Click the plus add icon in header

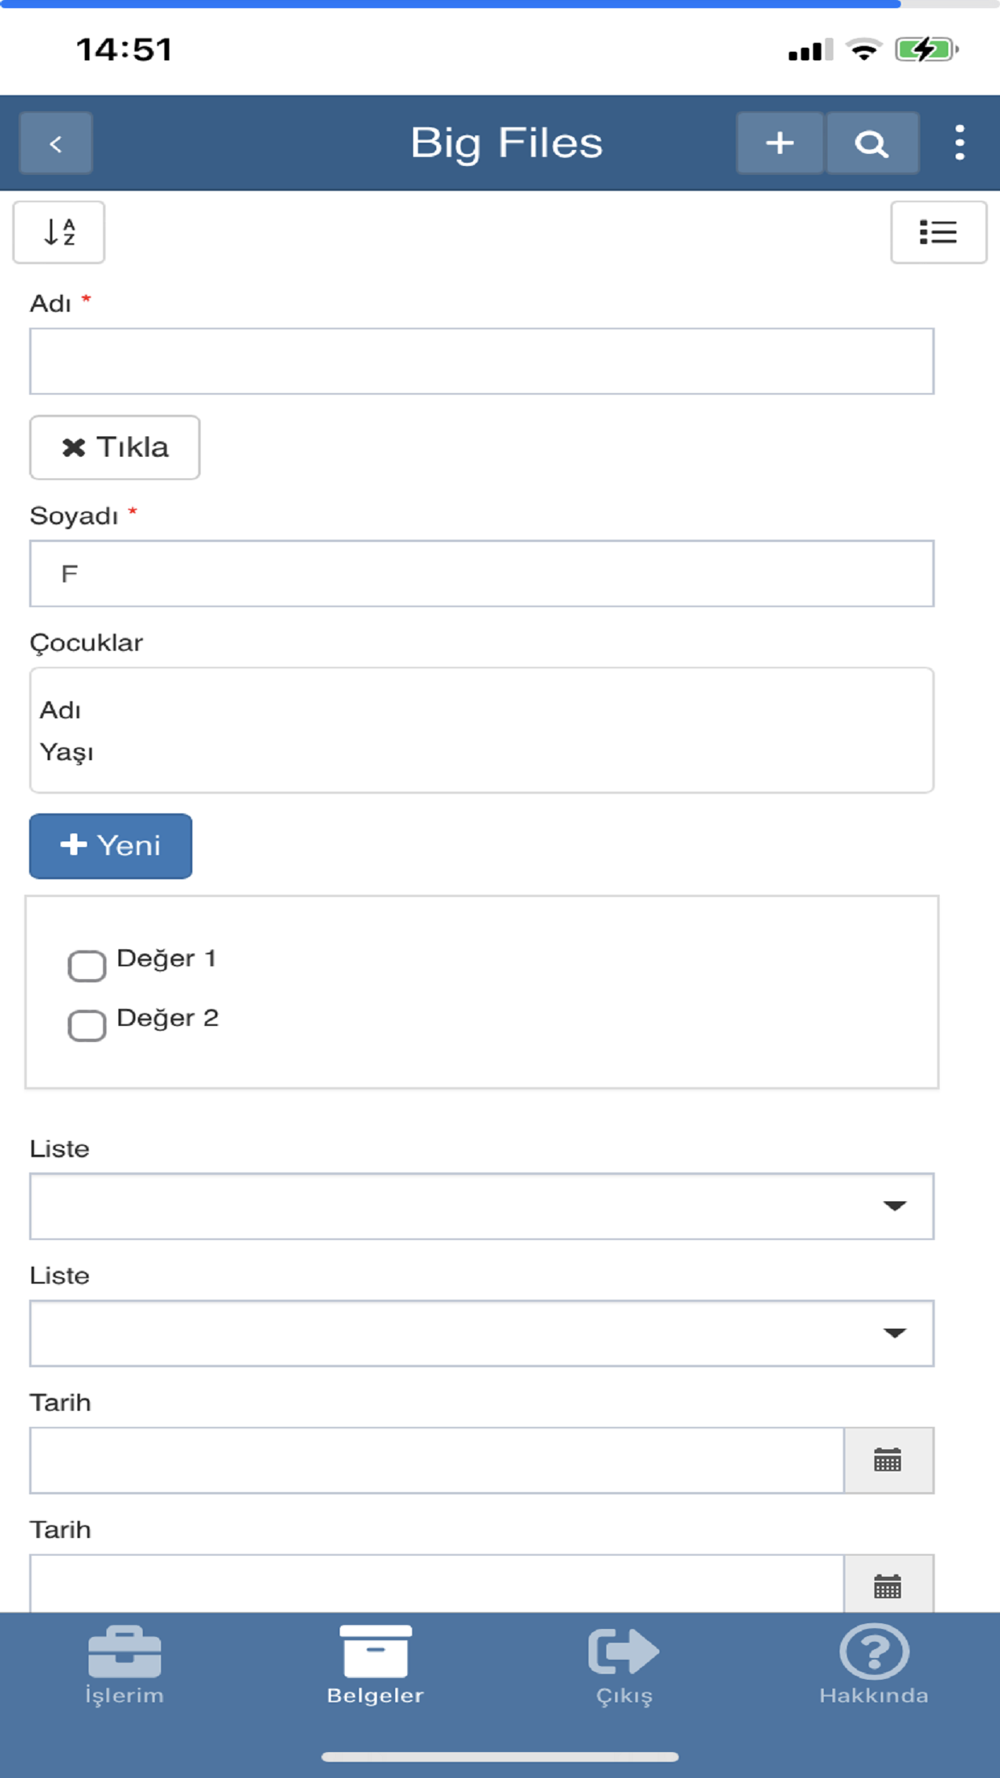click(x=780, y=144)
